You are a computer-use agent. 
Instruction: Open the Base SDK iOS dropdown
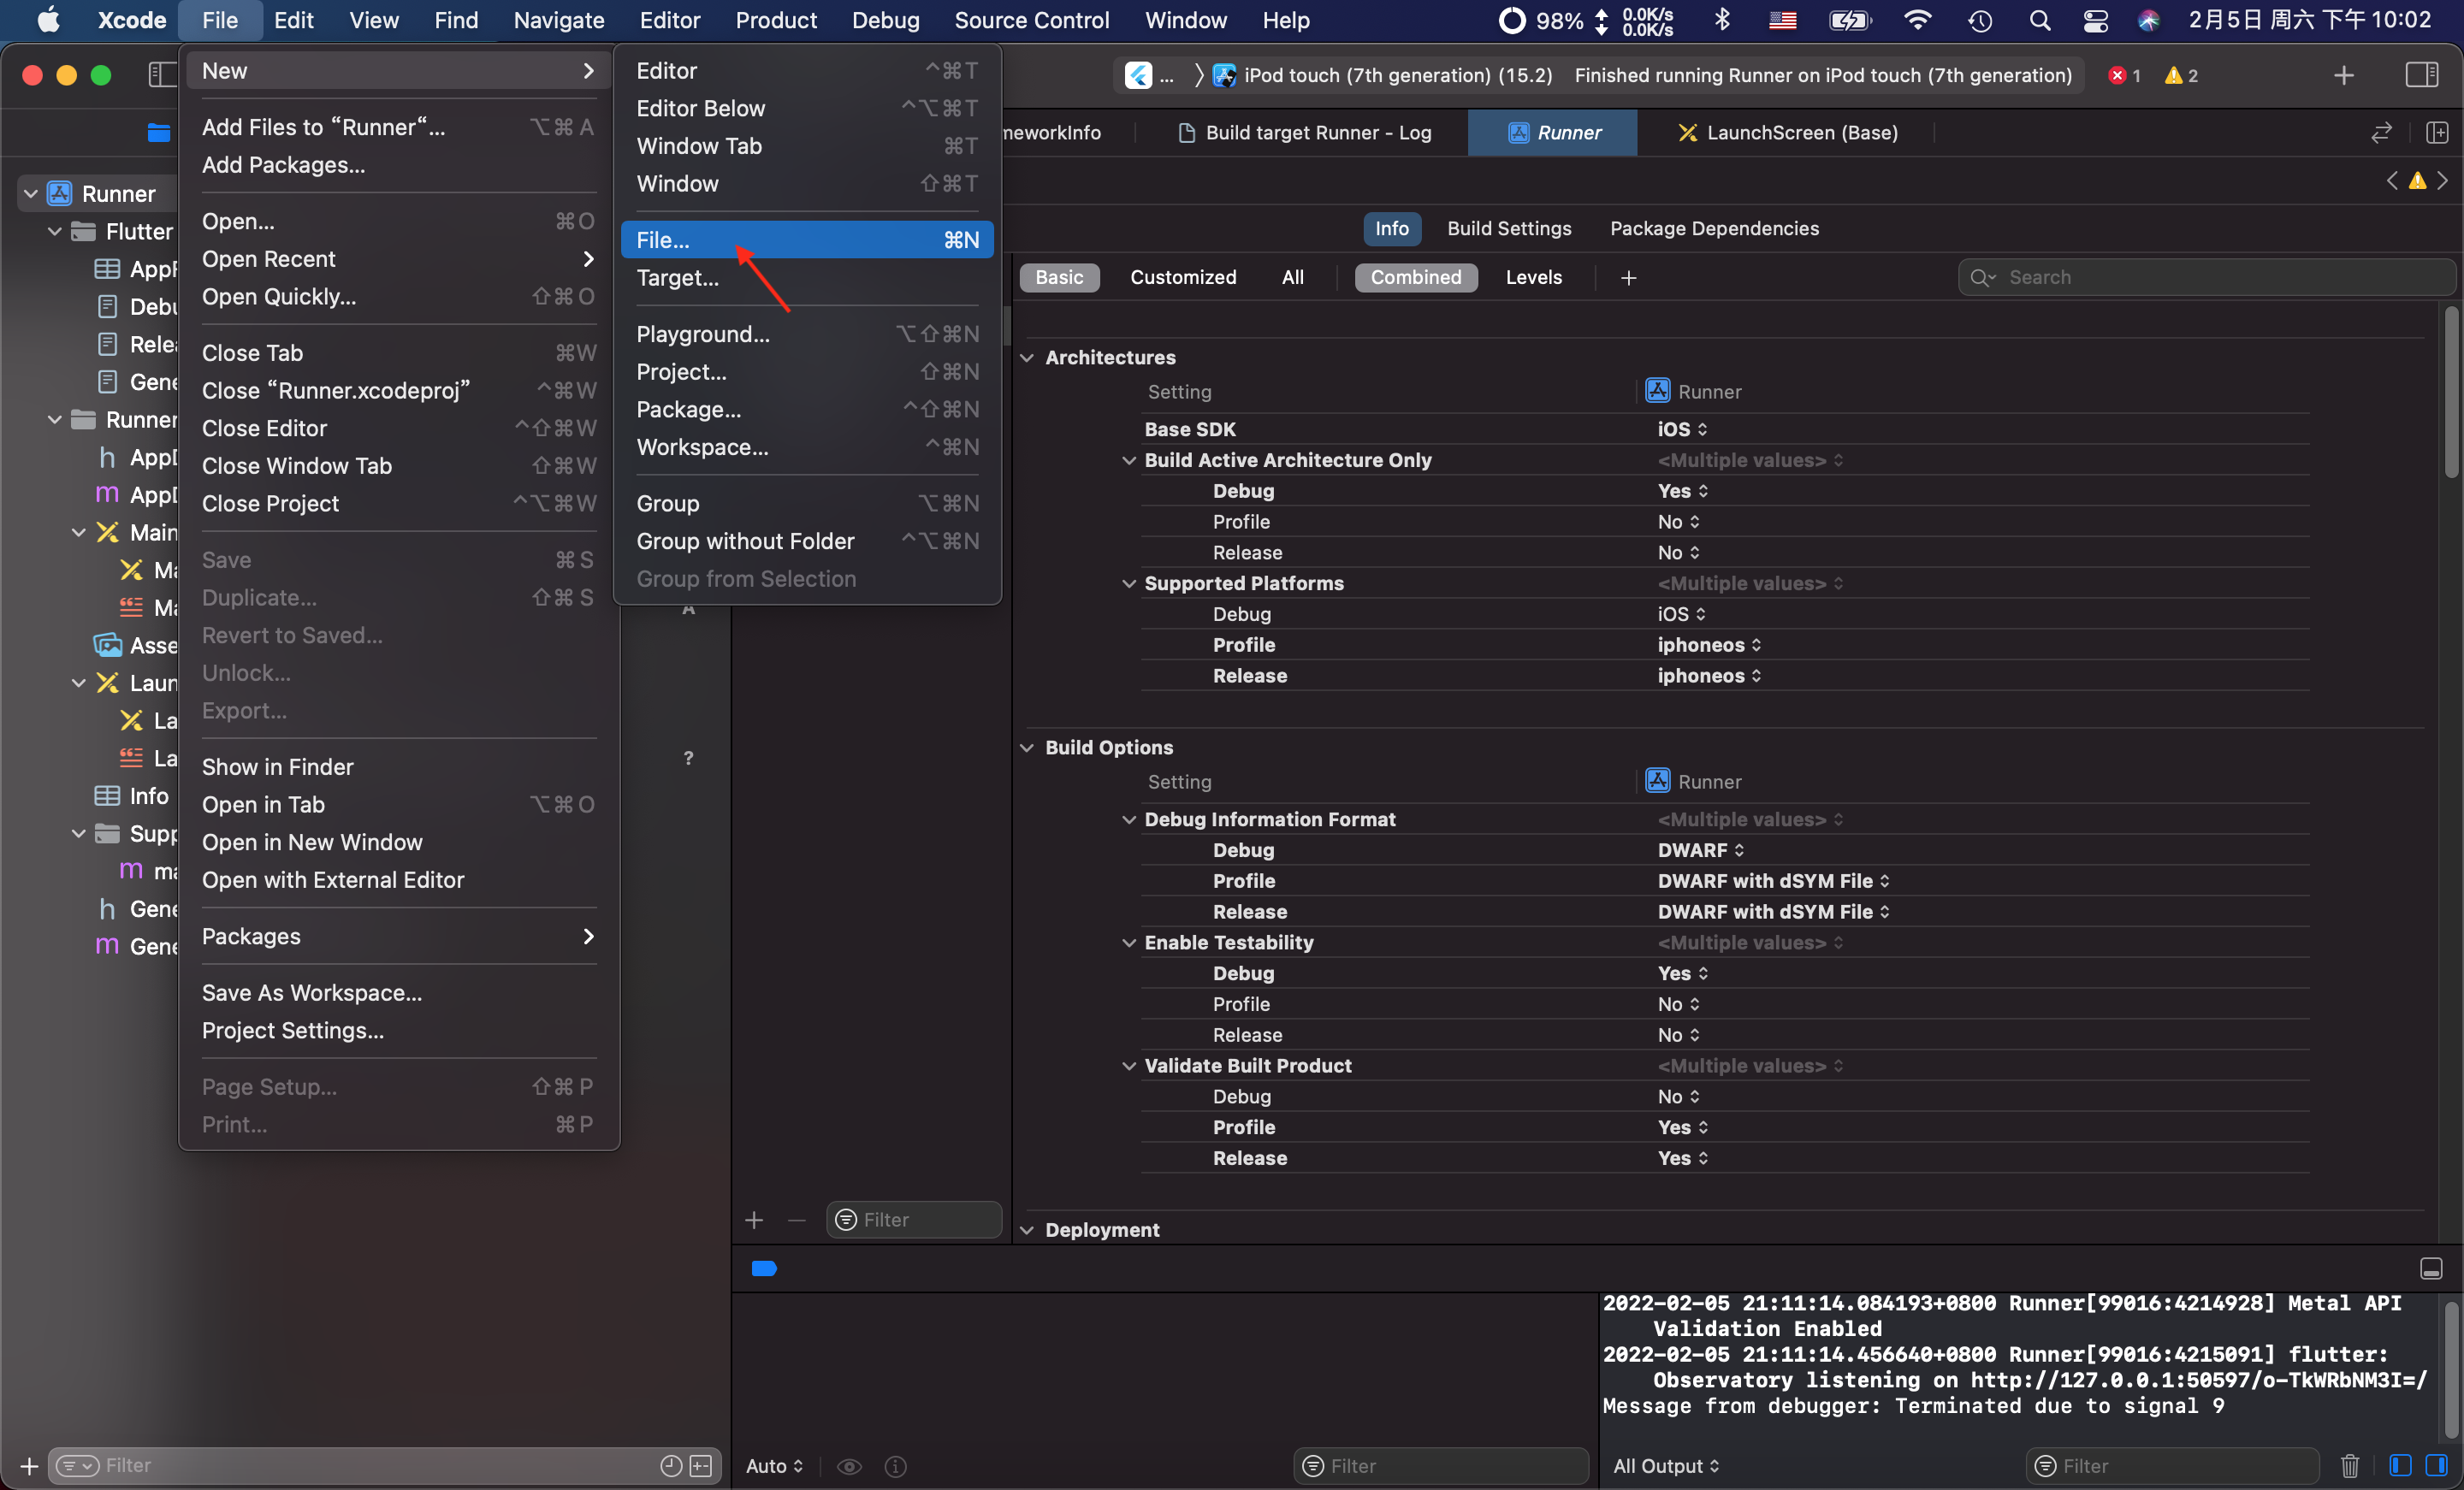pos(1682,429)
